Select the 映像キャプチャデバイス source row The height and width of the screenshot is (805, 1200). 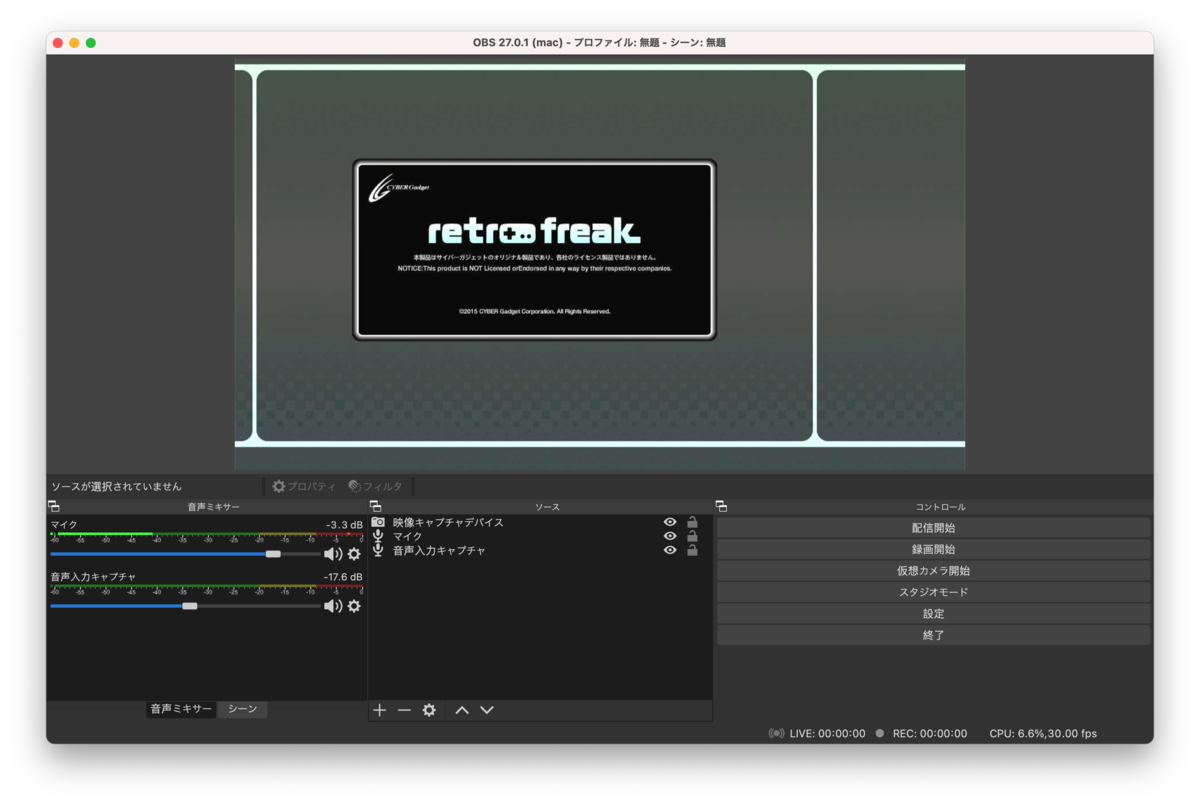(x=540, y=522)
